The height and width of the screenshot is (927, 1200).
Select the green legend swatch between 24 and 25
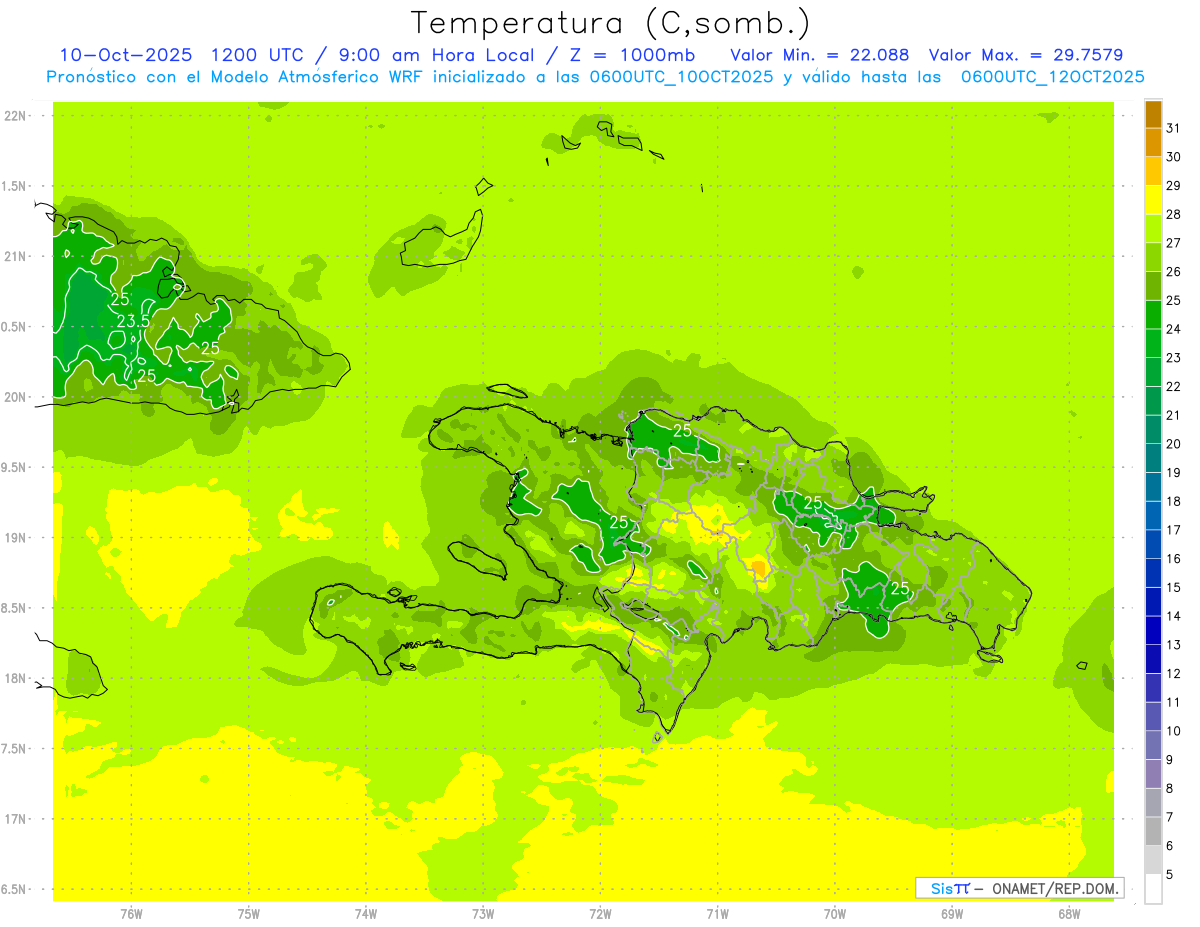1153,315
